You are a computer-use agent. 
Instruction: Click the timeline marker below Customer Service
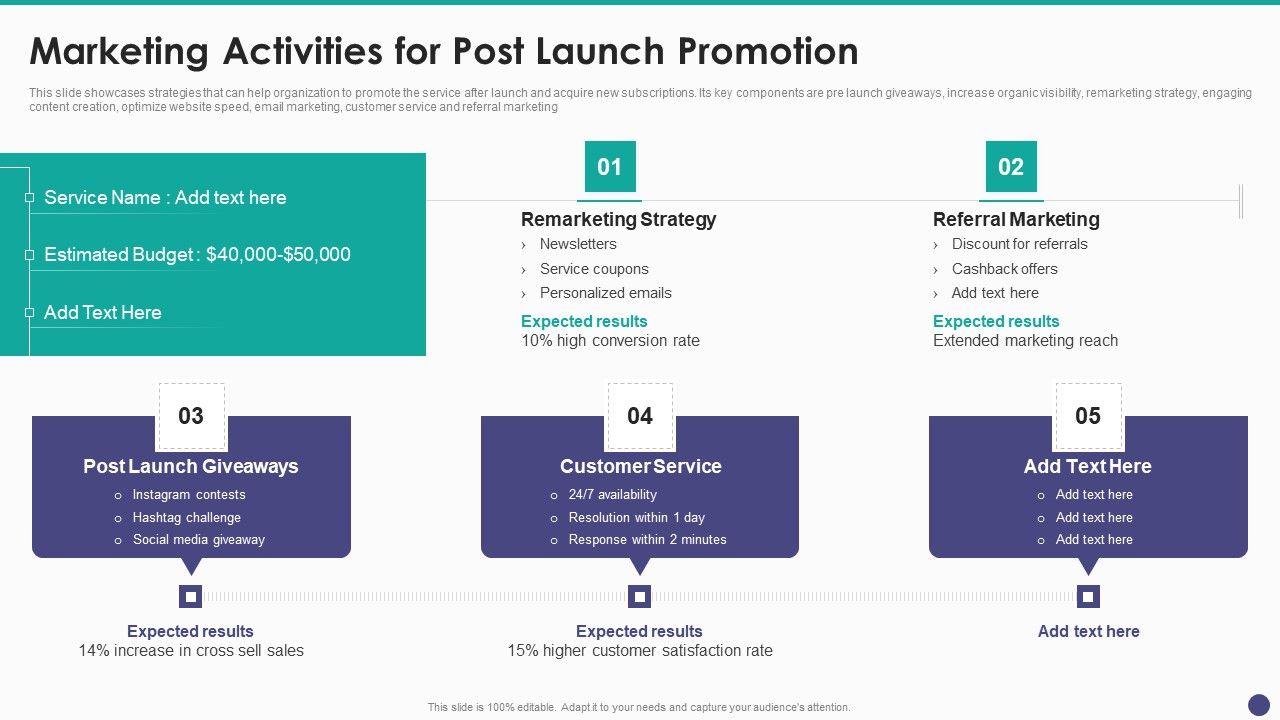(x=640, y=597)
